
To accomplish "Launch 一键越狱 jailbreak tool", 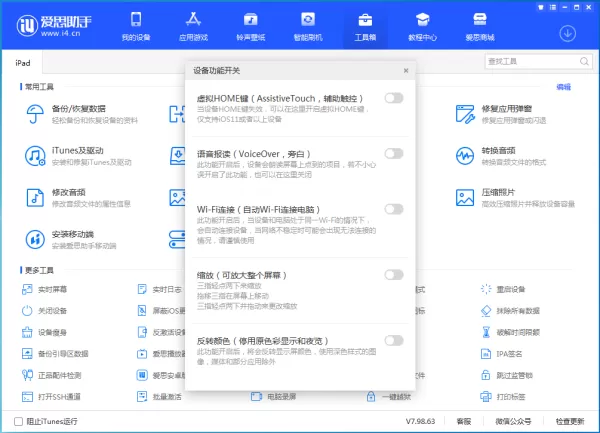I will (x=389, y=397).
